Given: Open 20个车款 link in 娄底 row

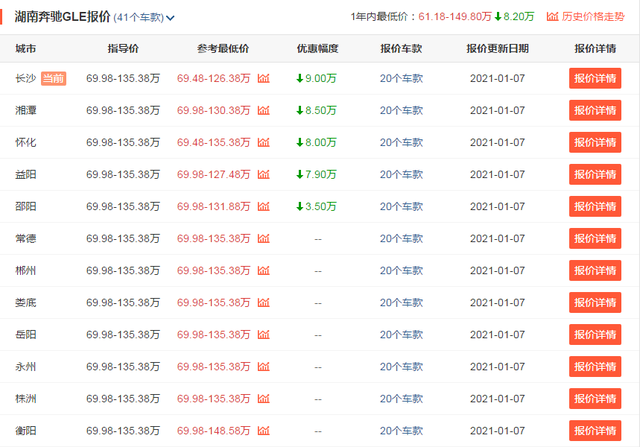Looking at the screenshot, I should coord(401,302).
